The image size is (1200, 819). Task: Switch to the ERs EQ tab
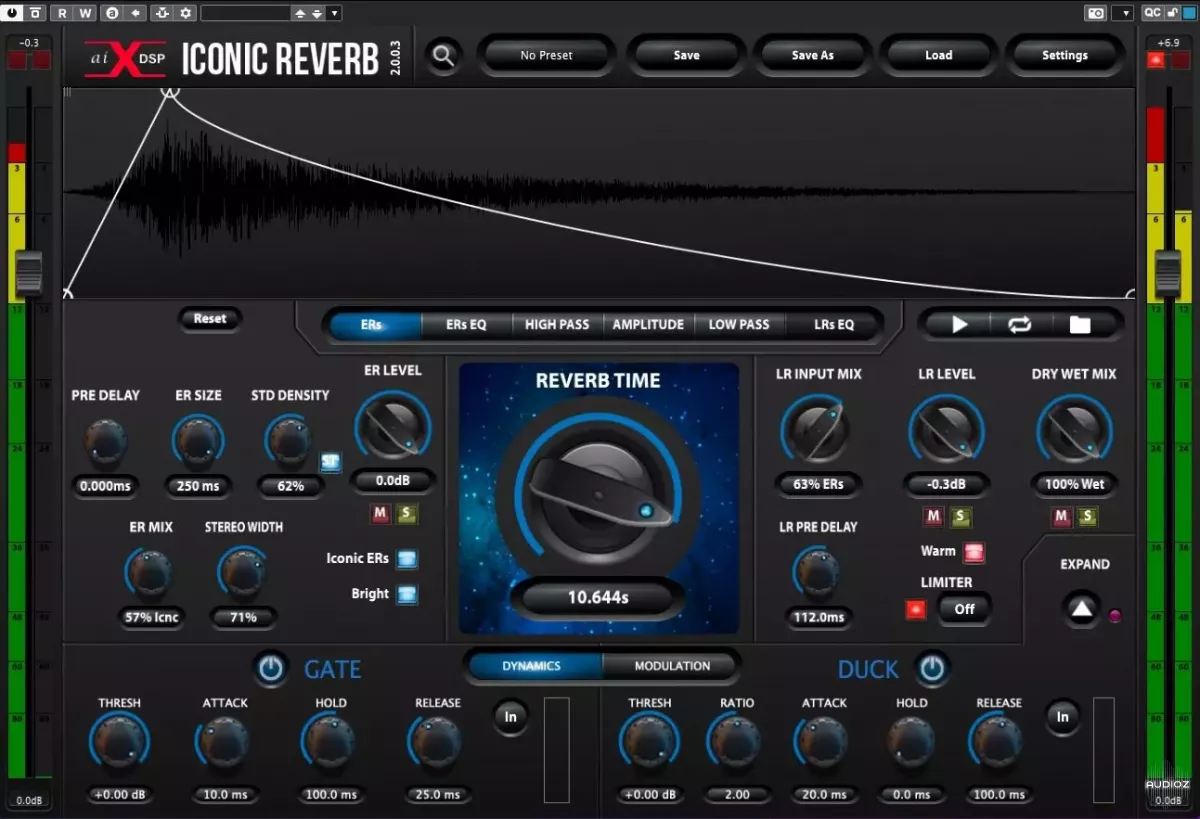click(466, 324)
